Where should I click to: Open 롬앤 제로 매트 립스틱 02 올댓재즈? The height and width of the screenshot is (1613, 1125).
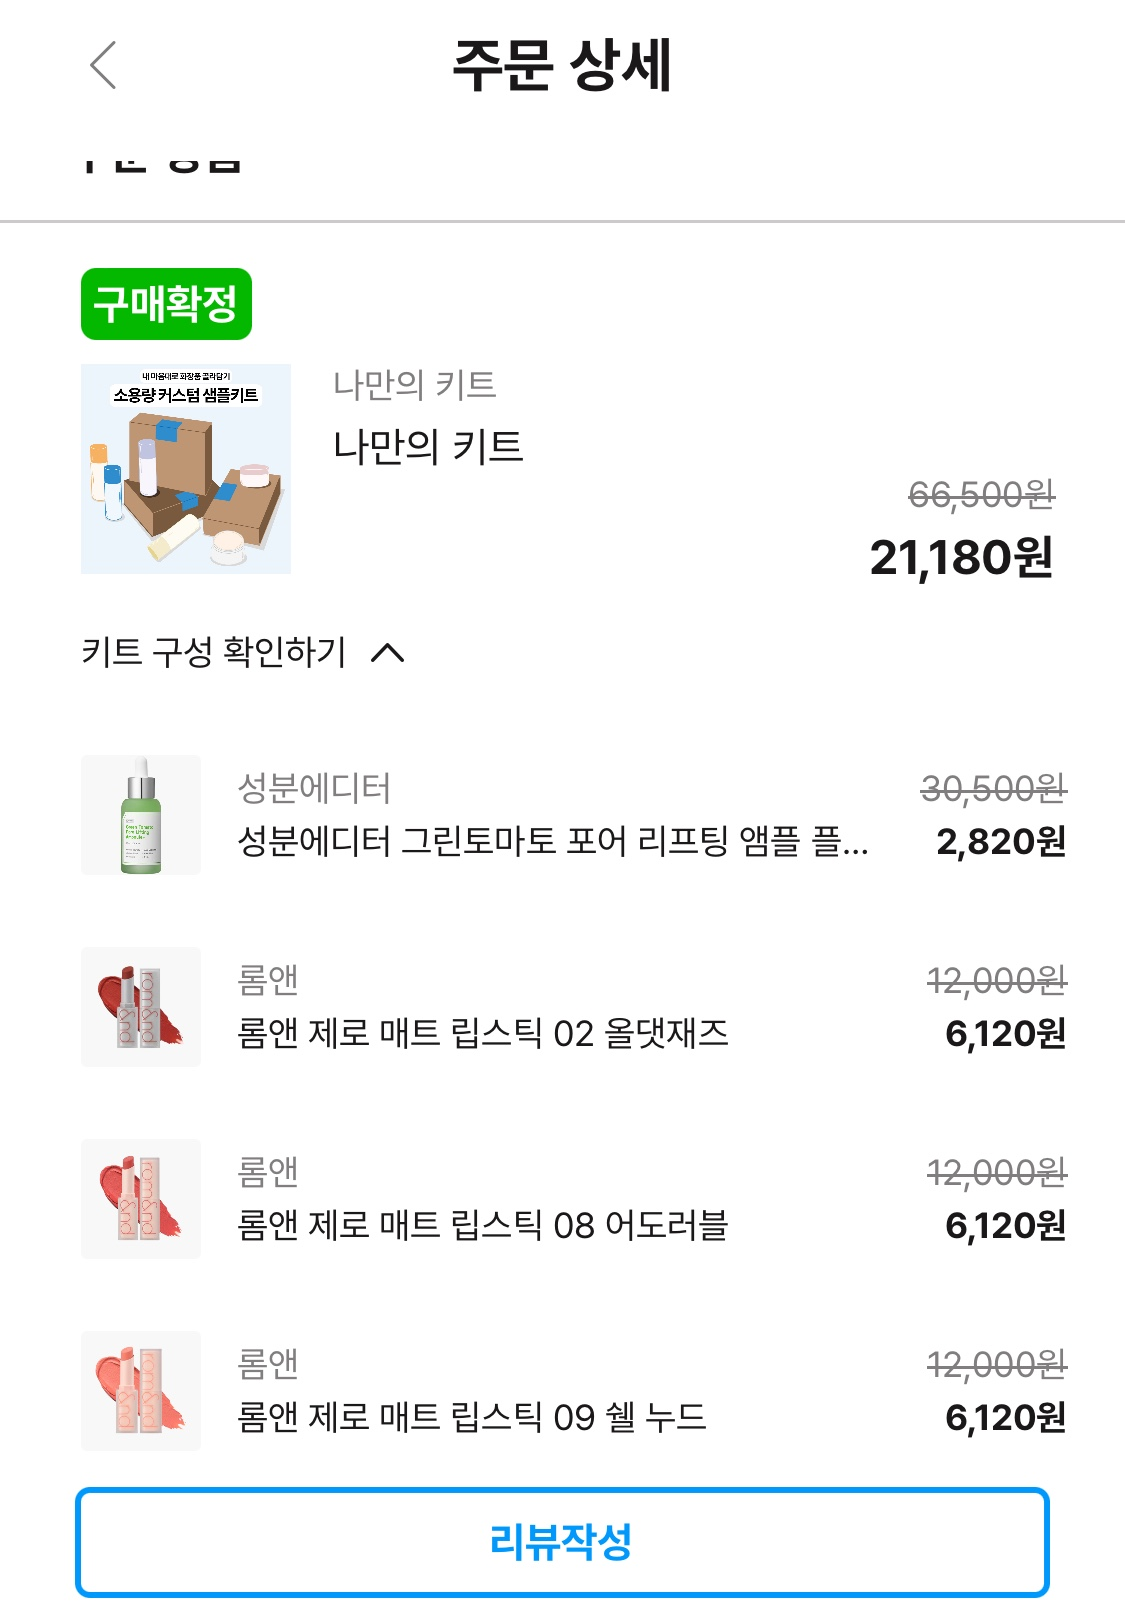[x=482, y=1033]
